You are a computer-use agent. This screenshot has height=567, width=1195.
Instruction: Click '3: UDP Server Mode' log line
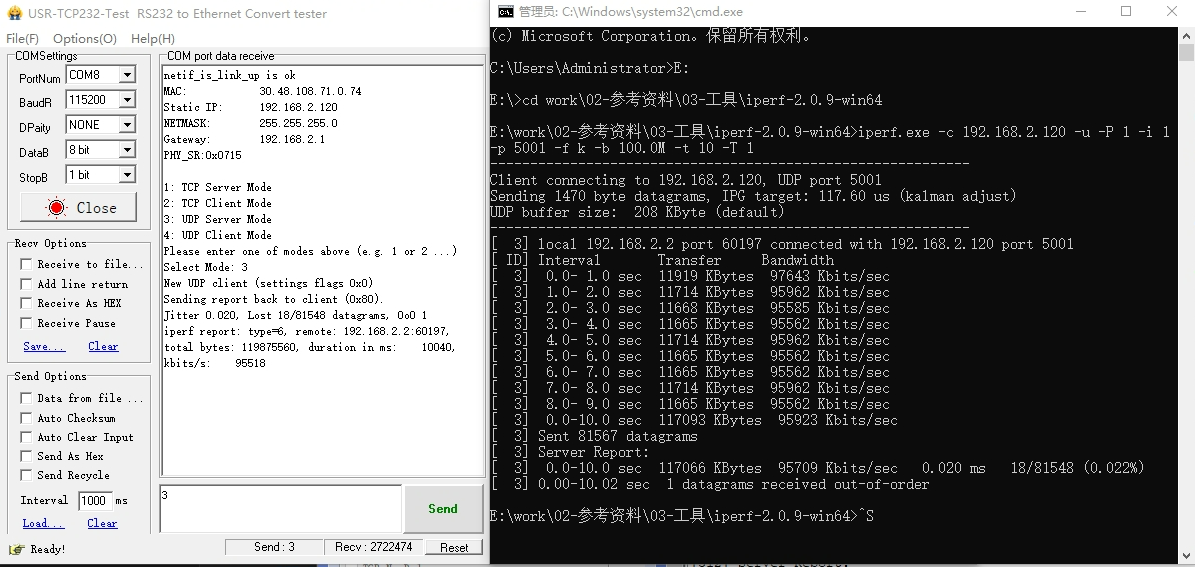pos(217,219)
